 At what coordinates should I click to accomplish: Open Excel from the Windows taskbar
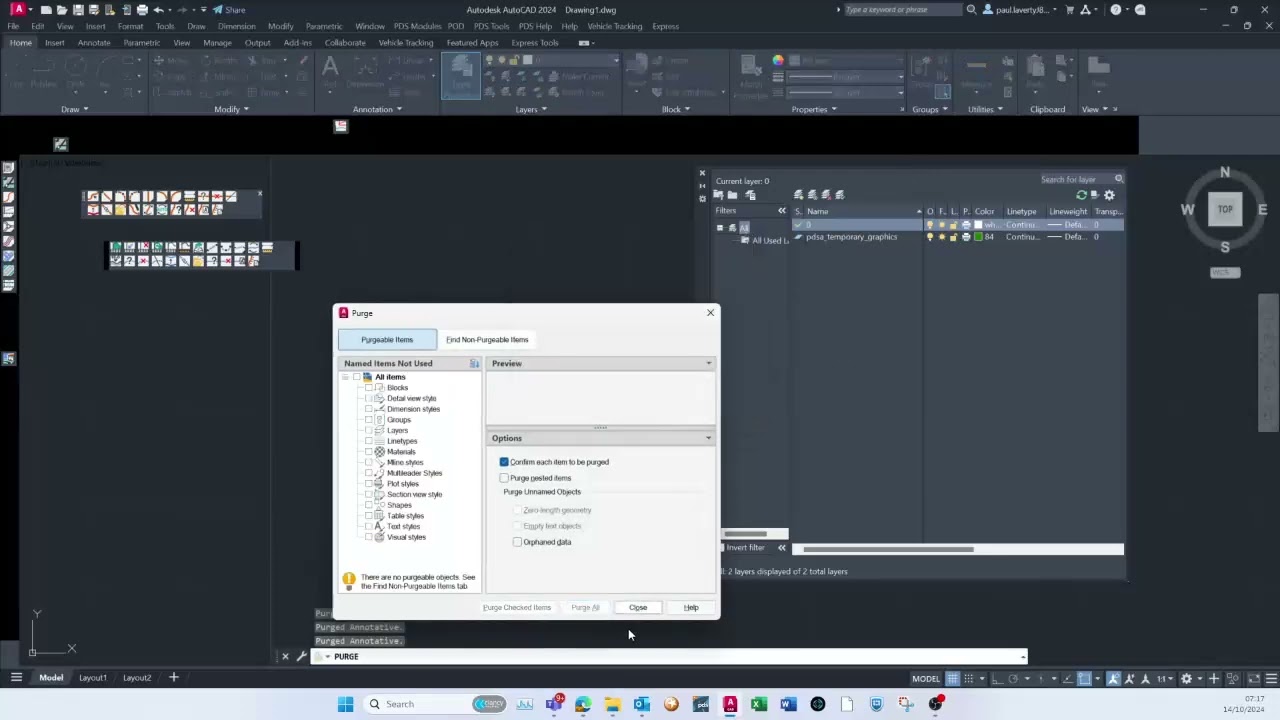tap(759, 704)
